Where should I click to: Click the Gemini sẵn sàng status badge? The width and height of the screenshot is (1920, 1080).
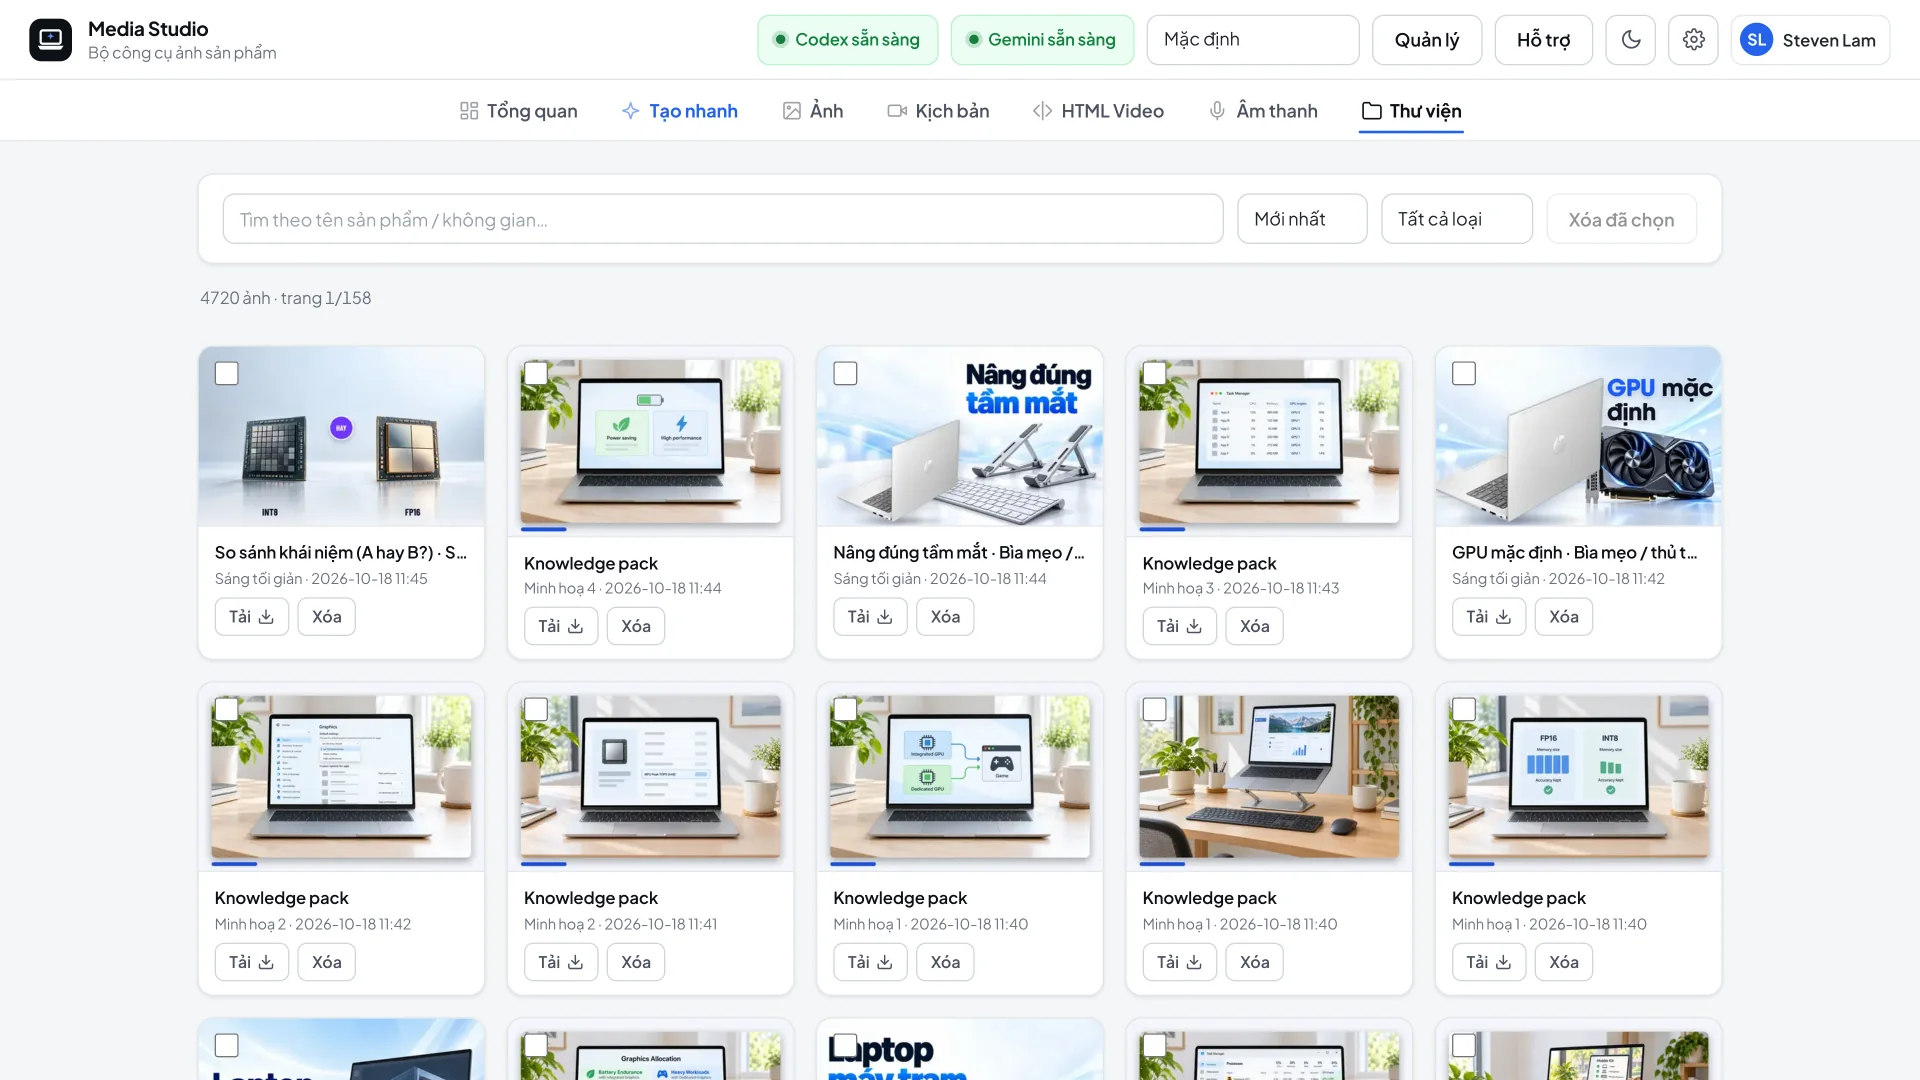pyautogui.click(x=1042, y=40)
